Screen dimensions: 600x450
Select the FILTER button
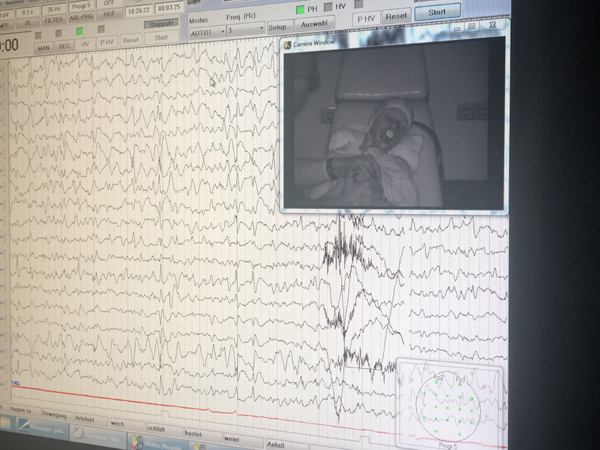point(54,20)
